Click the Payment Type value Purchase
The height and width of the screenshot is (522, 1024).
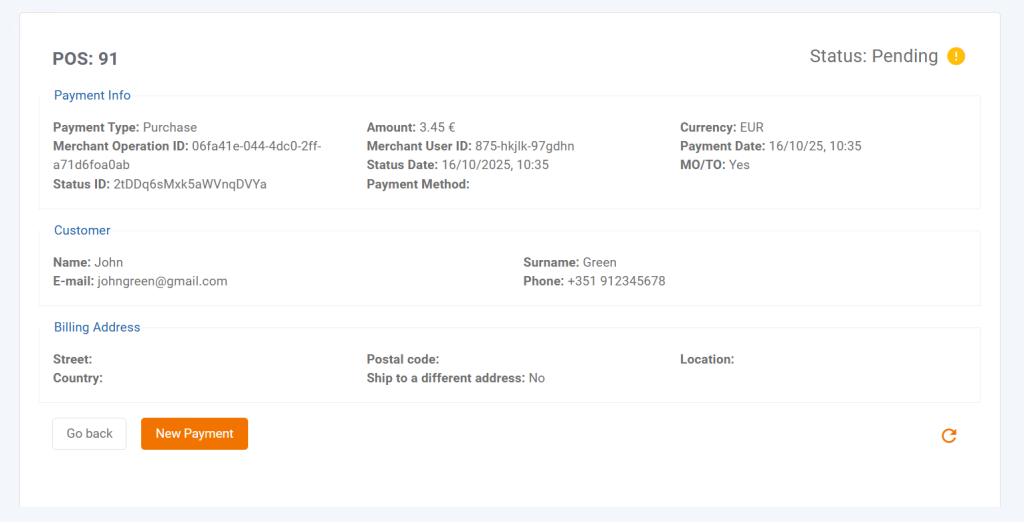point(170,128)
